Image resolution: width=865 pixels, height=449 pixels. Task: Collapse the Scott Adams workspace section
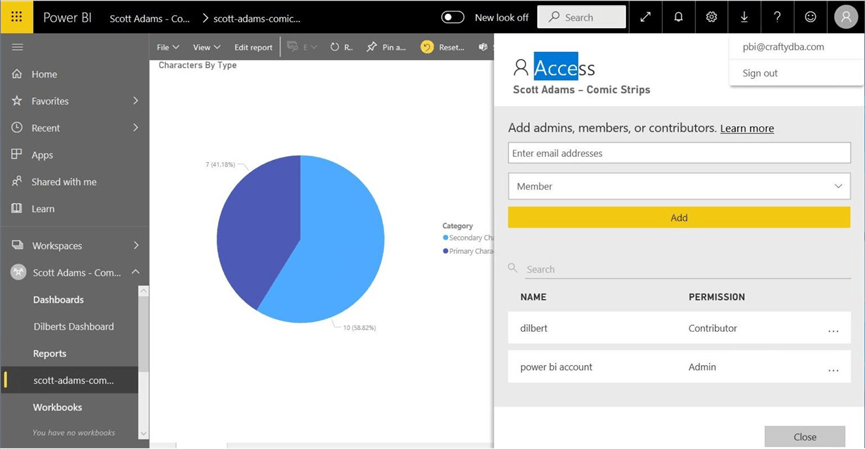136,272
